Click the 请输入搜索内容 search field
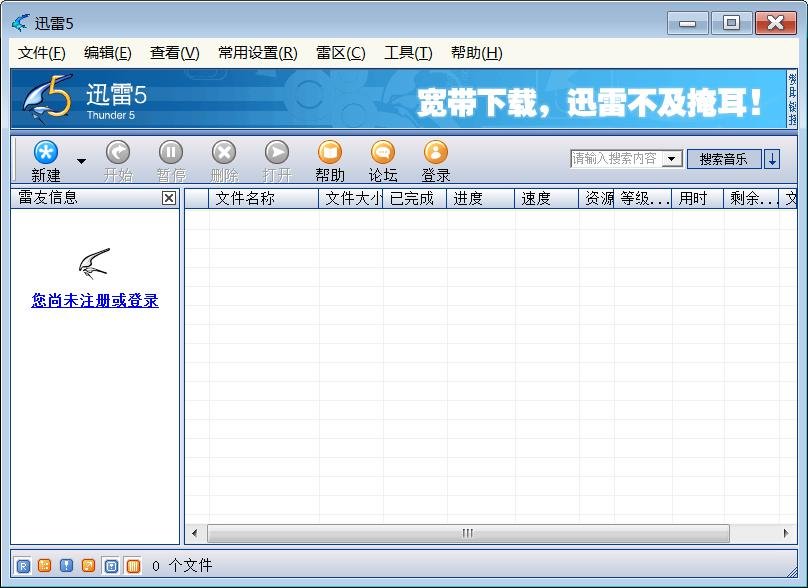 point(616,159)
